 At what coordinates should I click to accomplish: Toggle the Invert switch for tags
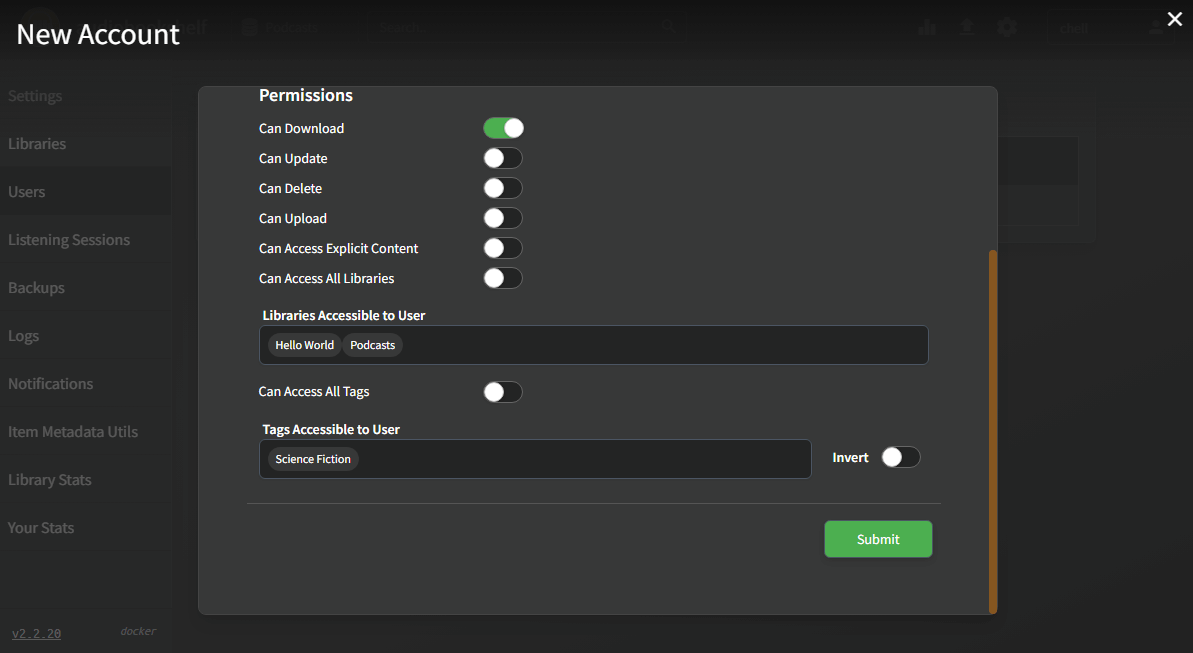[901, 457]
